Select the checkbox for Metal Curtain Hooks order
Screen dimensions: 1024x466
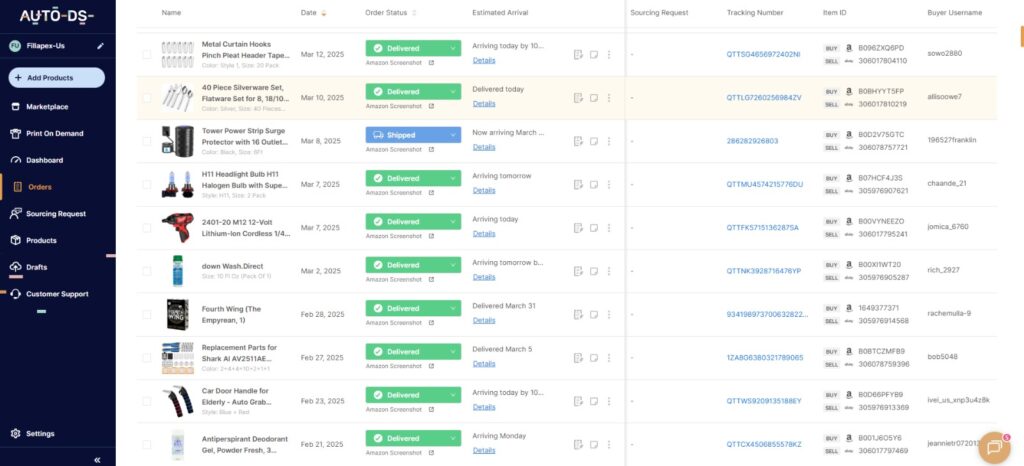[x=147, y=54]
